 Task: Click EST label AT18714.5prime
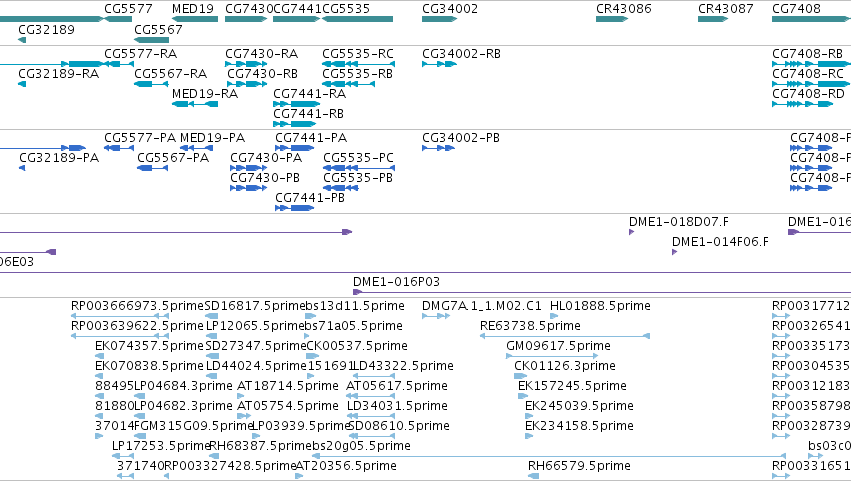[x=288, y=387]
